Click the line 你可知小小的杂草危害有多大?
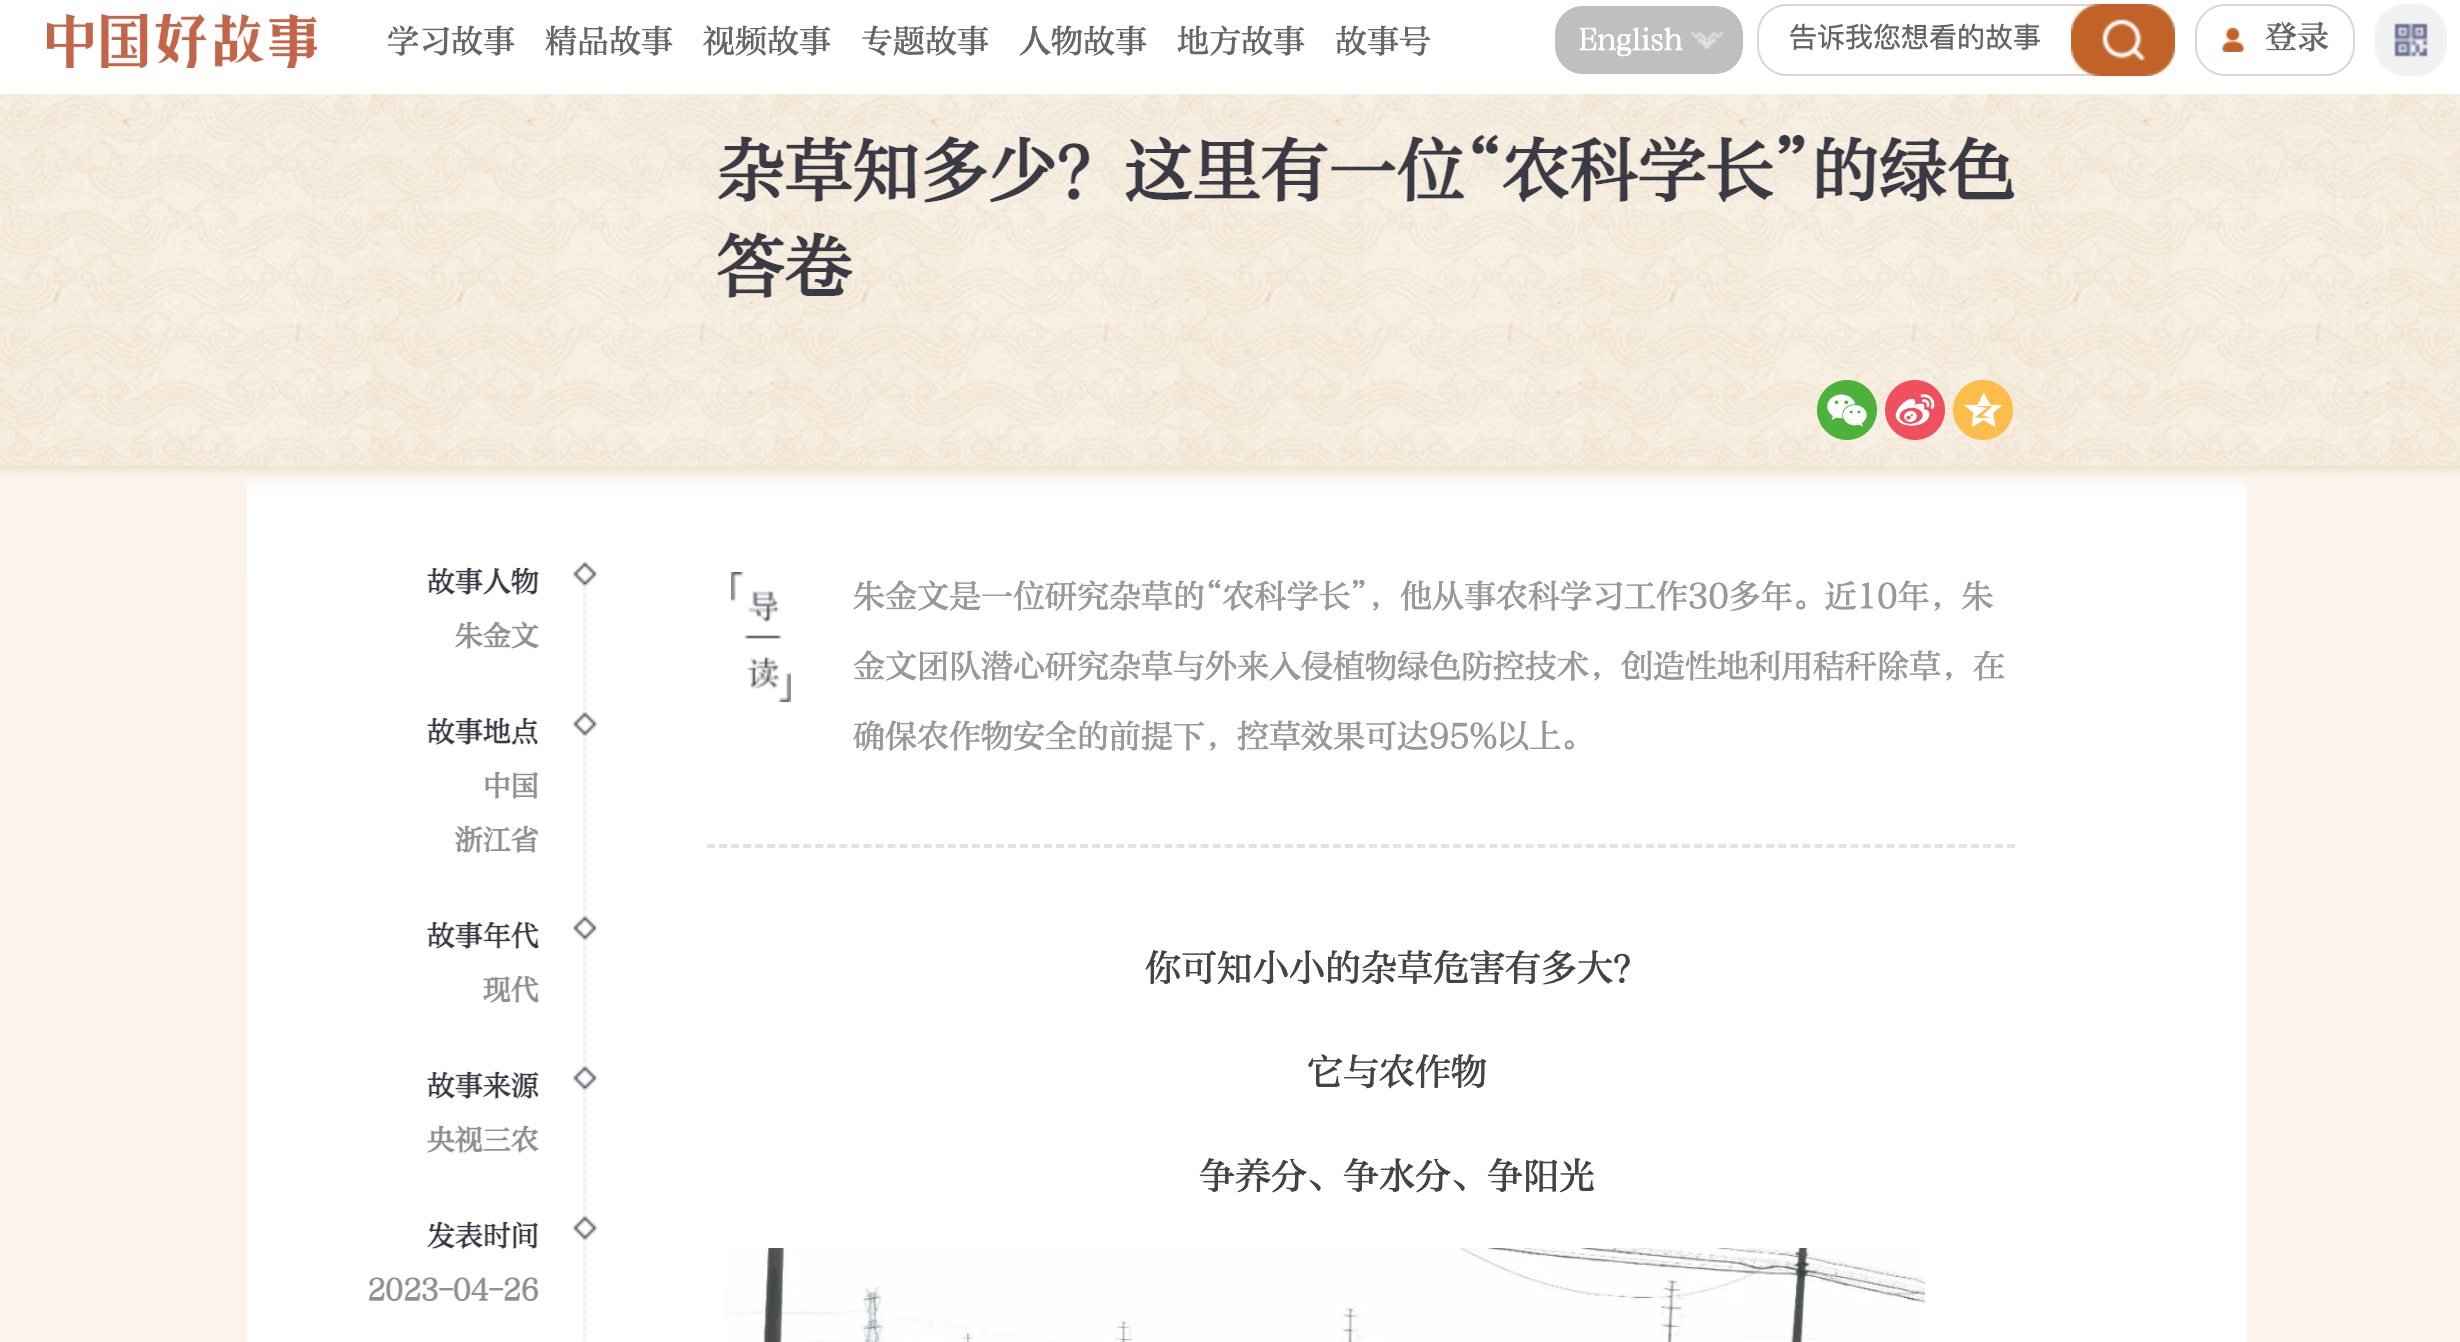Screen dimensions: 2460x1342 coord(1389,967)
